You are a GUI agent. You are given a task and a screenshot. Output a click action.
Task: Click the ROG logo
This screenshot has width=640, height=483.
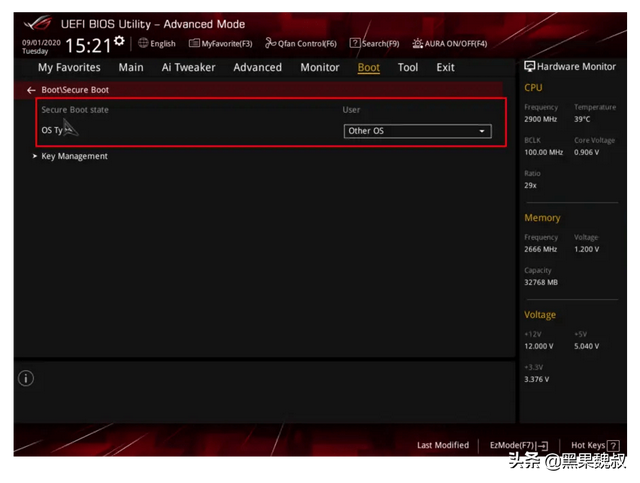click(38, 23)
